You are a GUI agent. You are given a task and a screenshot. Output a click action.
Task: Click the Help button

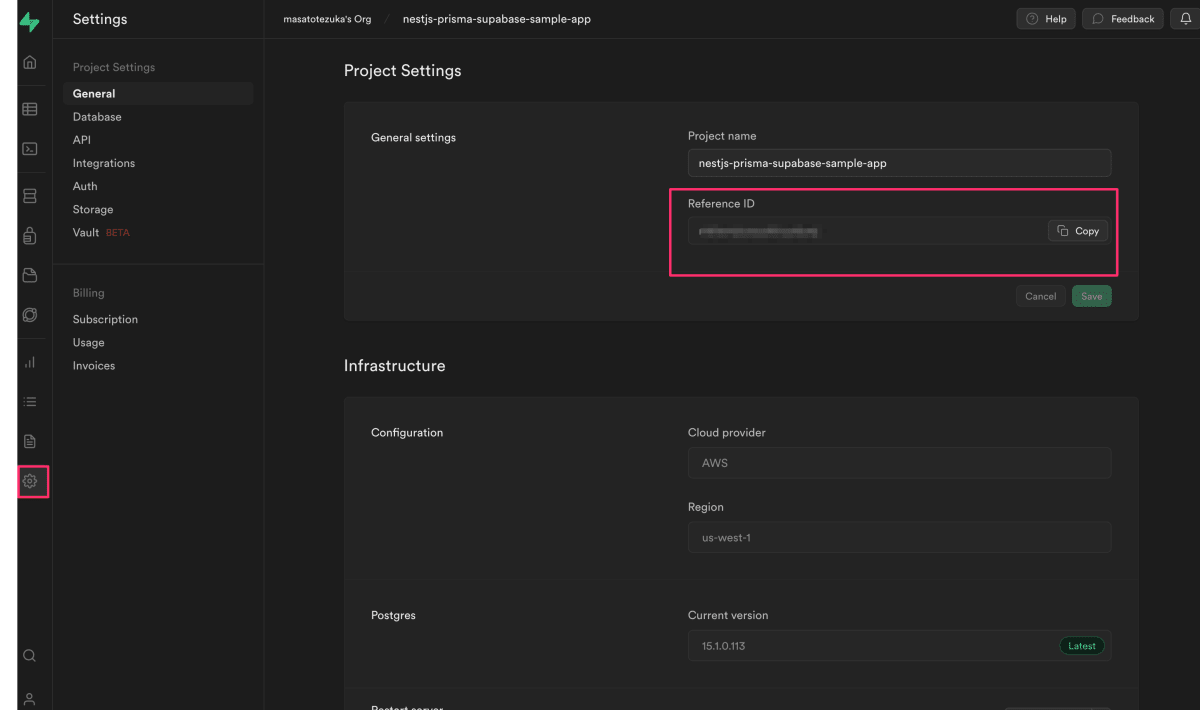click(x=1046, y=19)
